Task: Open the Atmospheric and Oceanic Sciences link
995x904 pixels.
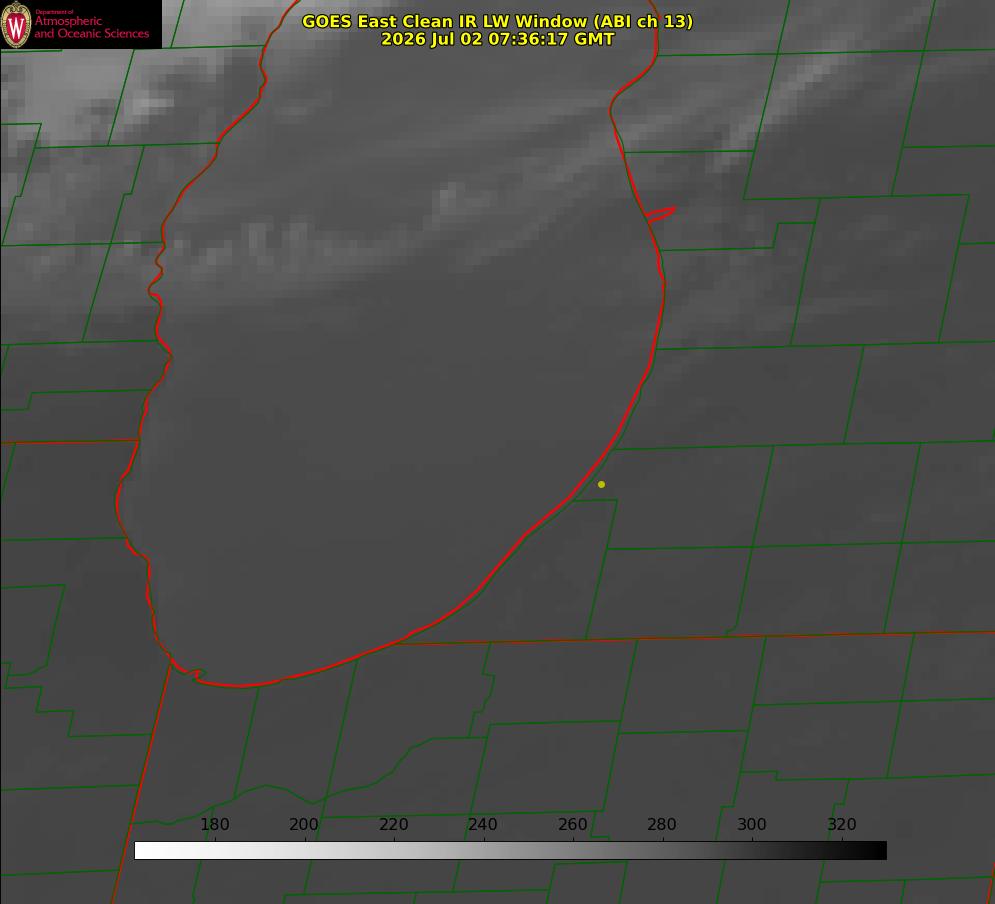Action: coord(91,27)
